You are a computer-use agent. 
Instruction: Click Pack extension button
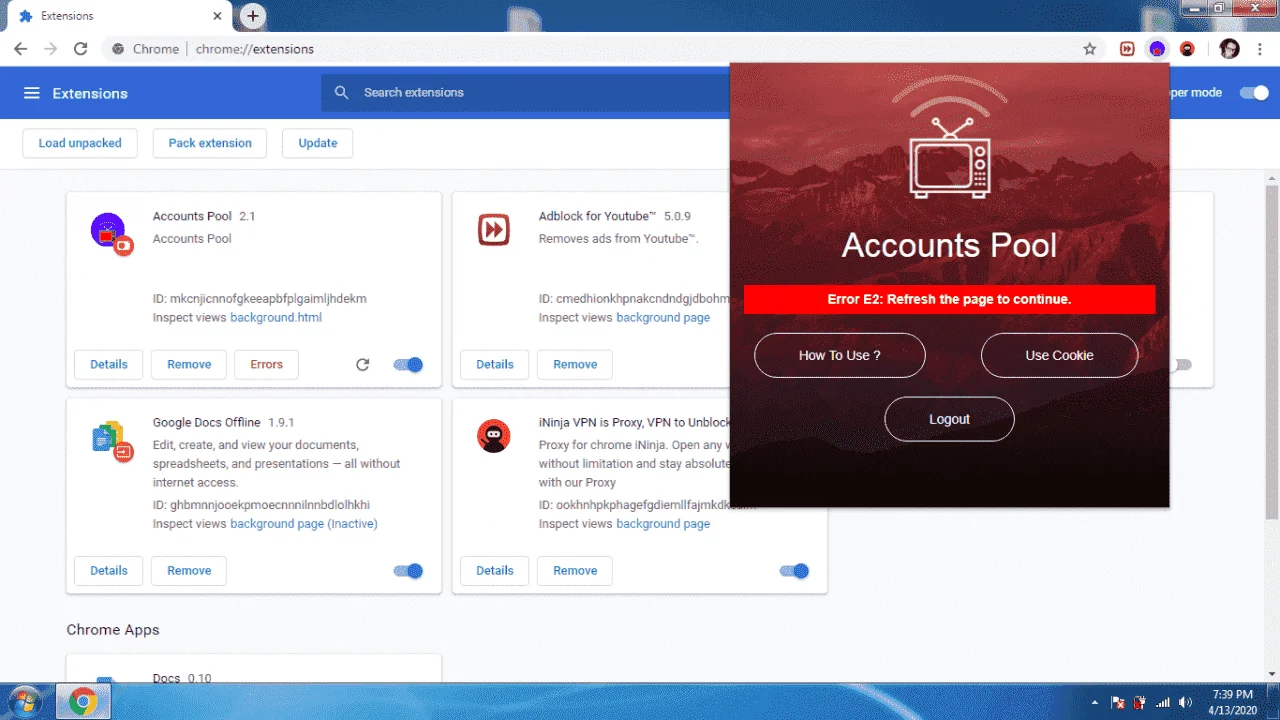point(210,143)
